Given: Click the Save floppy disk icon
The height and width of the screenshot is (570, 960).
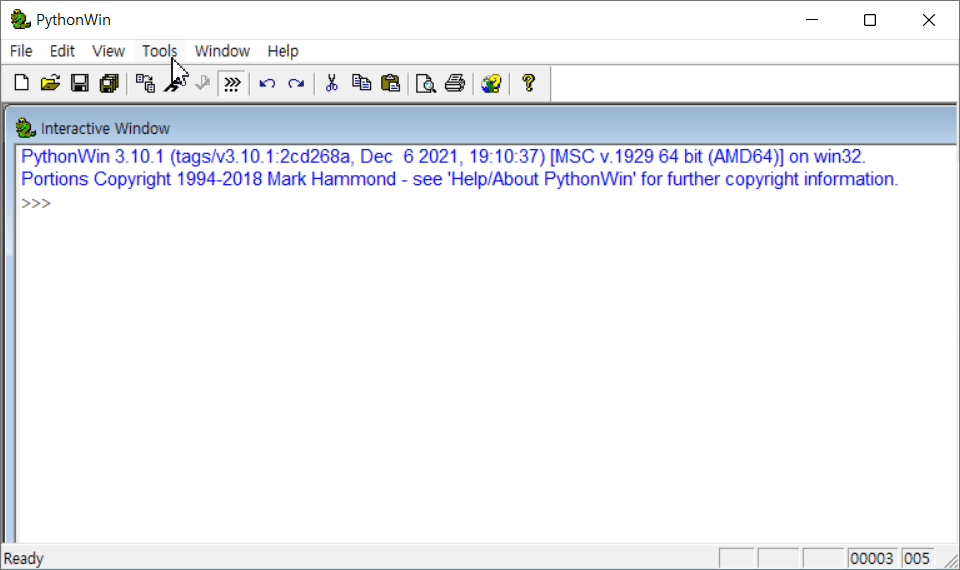Looking at the screenshot, I should click(x=80, y=83).
